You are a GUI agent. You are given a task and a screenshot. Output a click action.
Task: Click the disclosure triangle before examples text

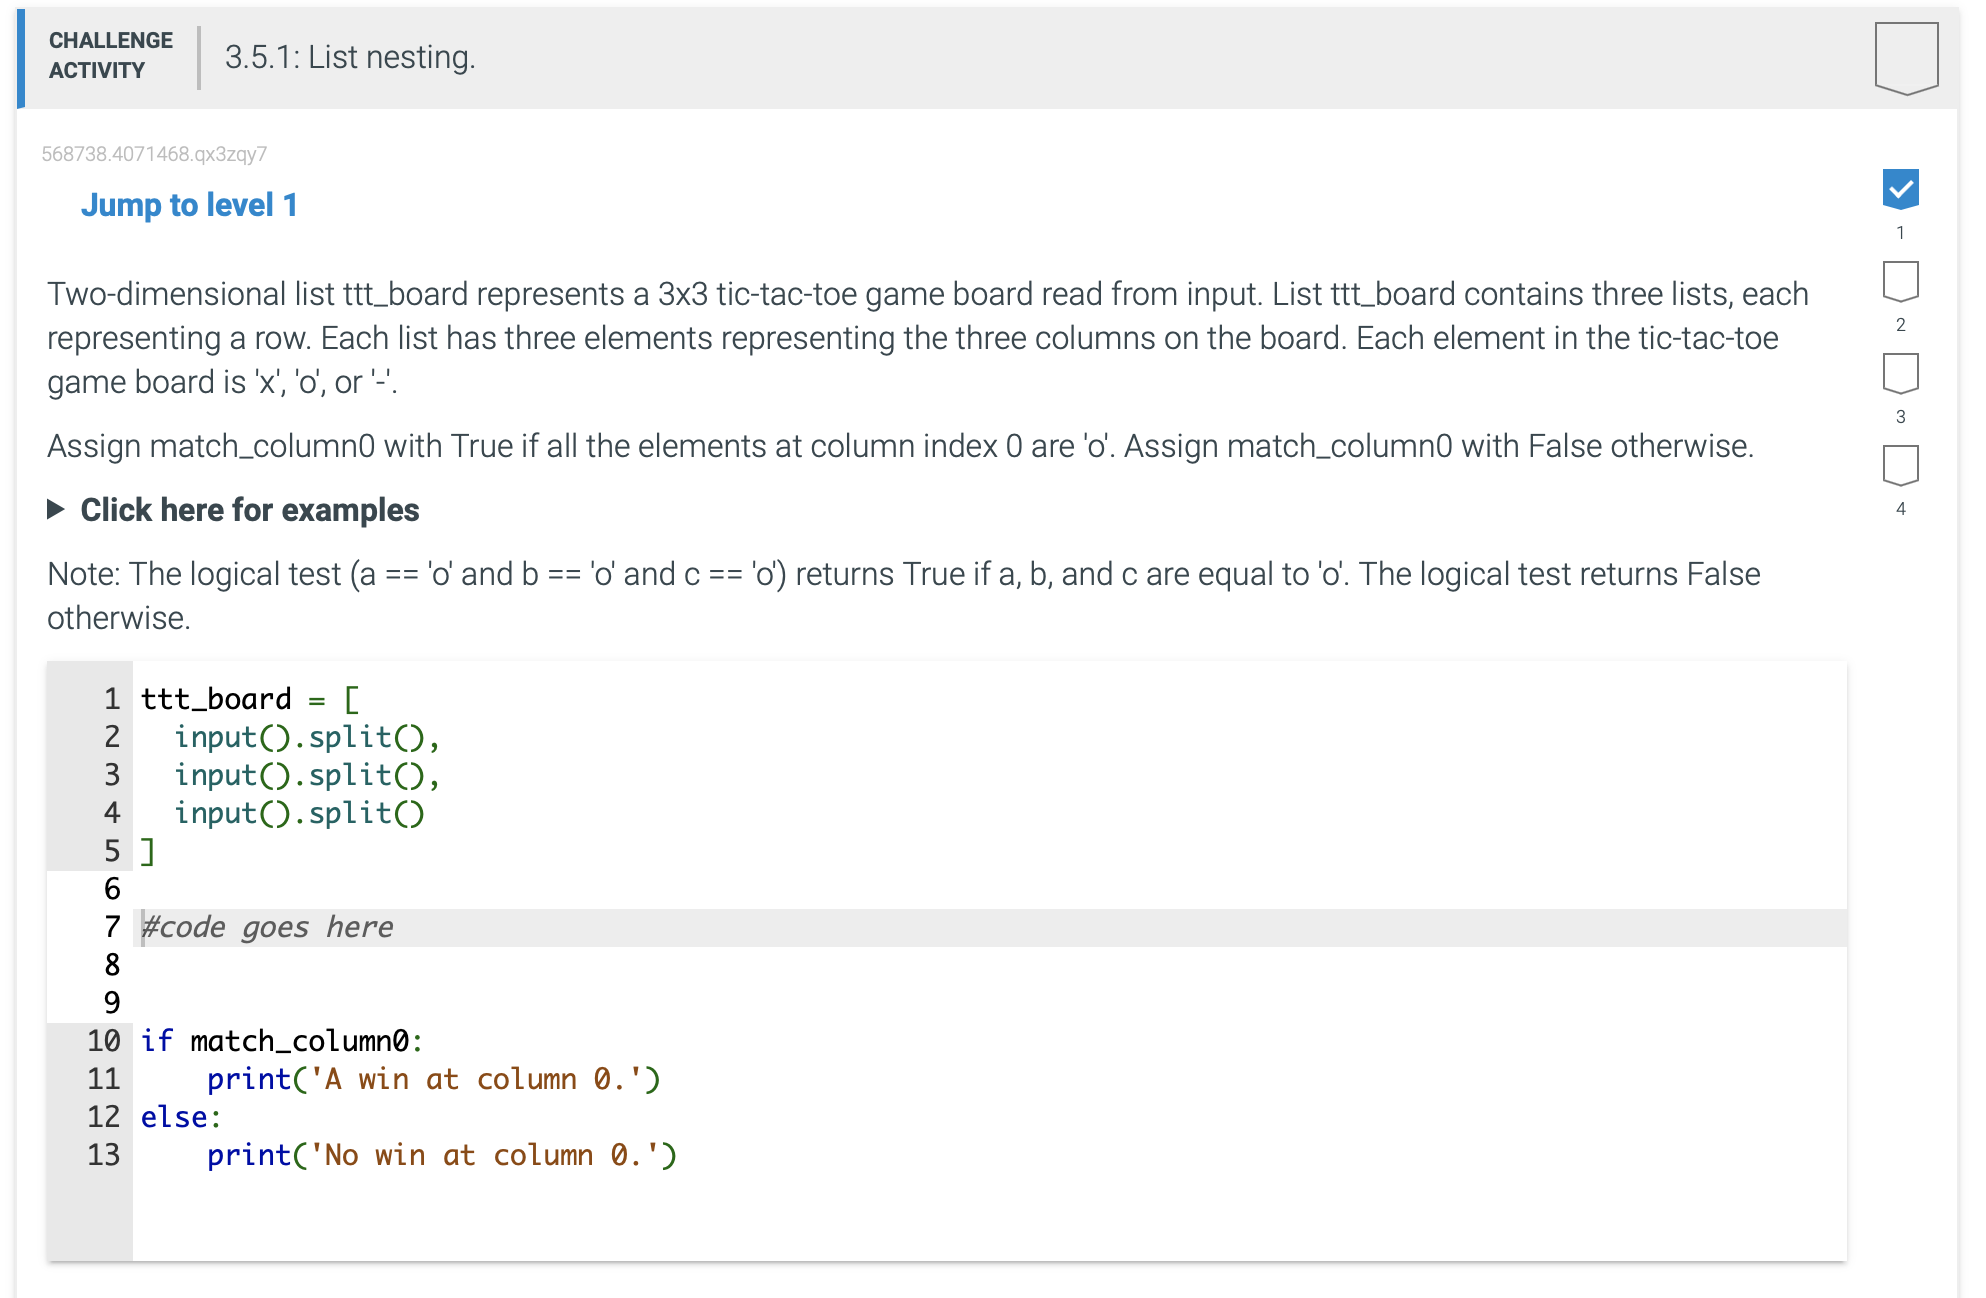[x=56, y=510]
